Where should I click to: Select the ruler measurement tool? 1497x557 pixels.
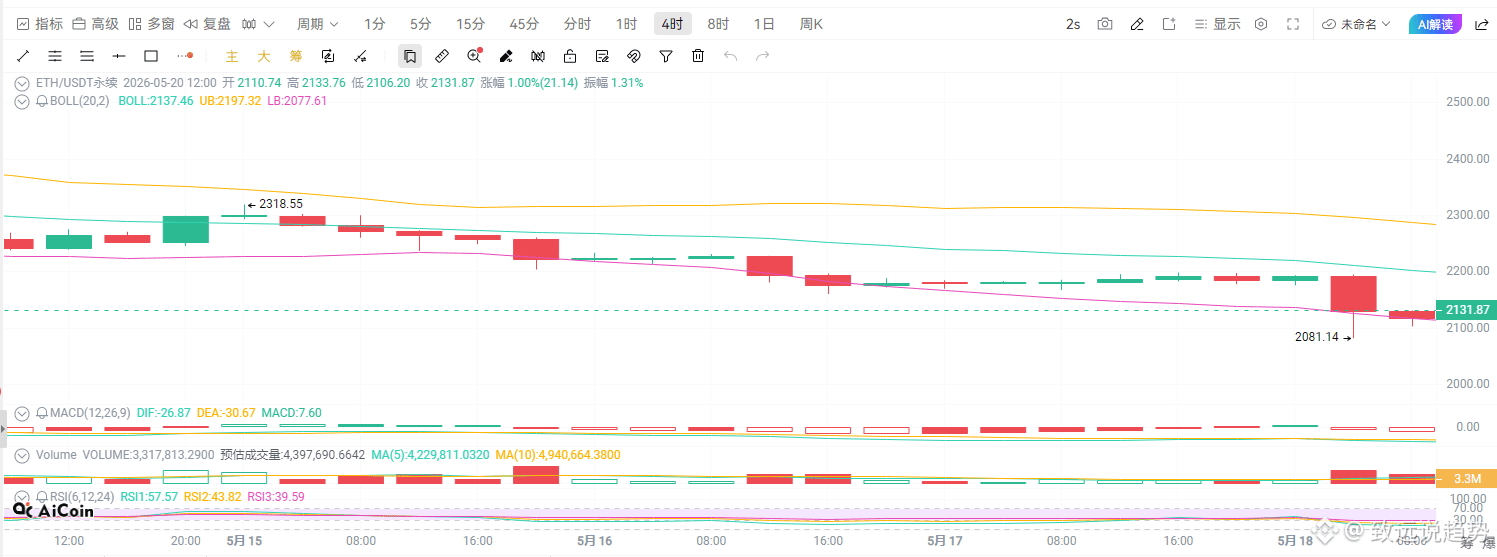(x=442, y=56)
